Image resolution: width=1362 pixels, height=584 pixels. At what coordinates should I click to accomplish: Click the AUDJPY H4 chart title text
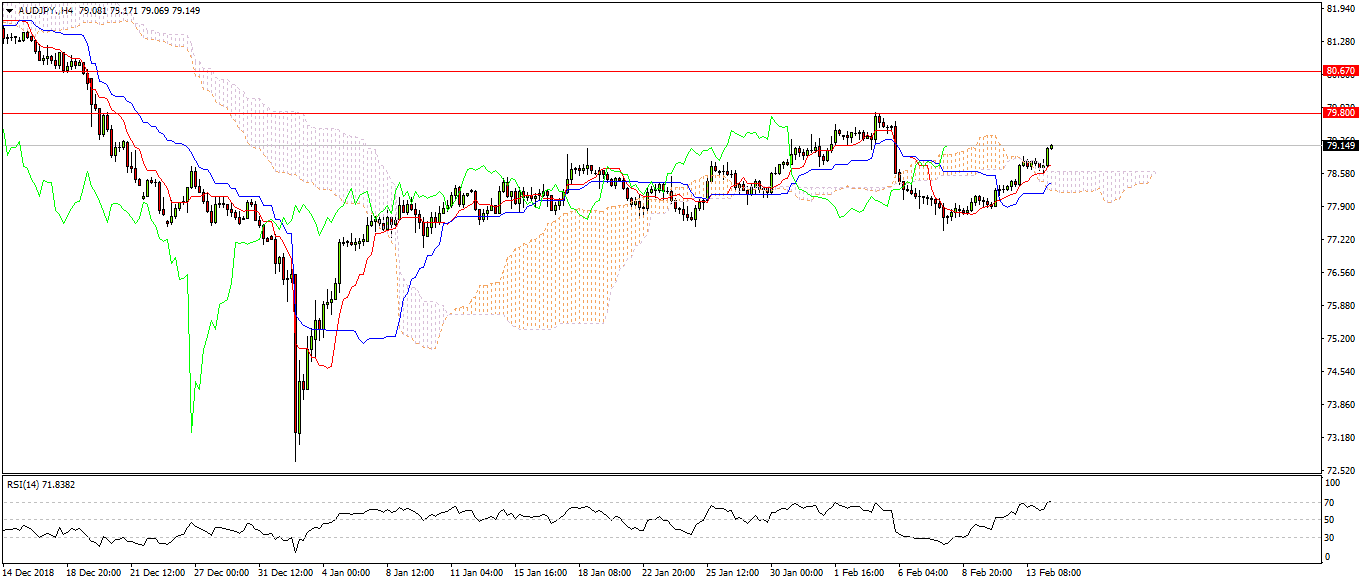point(46,10)
